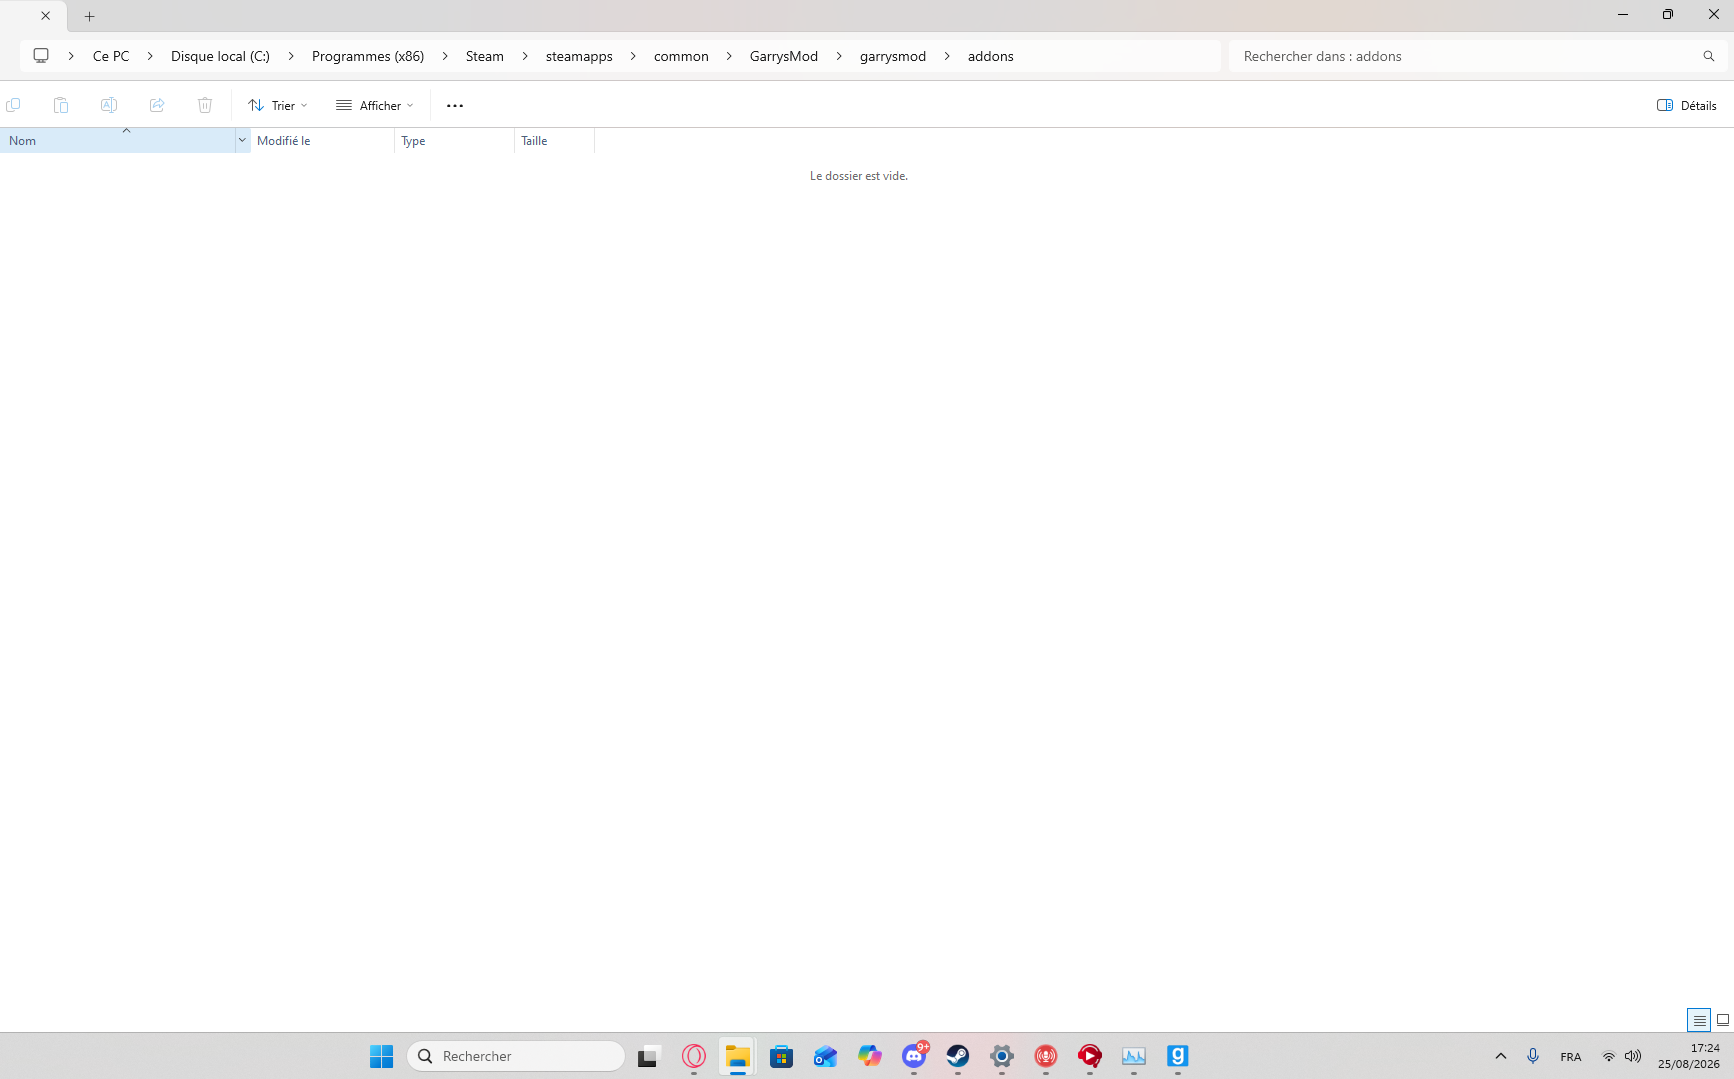Expand chevron before addons breadcrumb
This screenshot has height=1079, width=1734.
[947, 56]
